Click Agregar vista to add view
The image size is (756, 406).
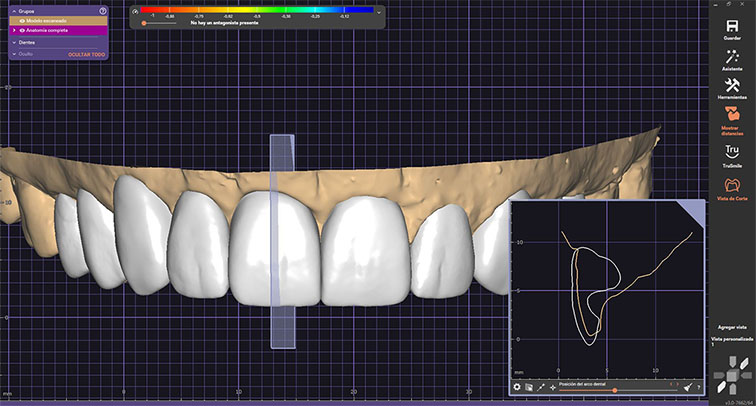coord(731,327)
